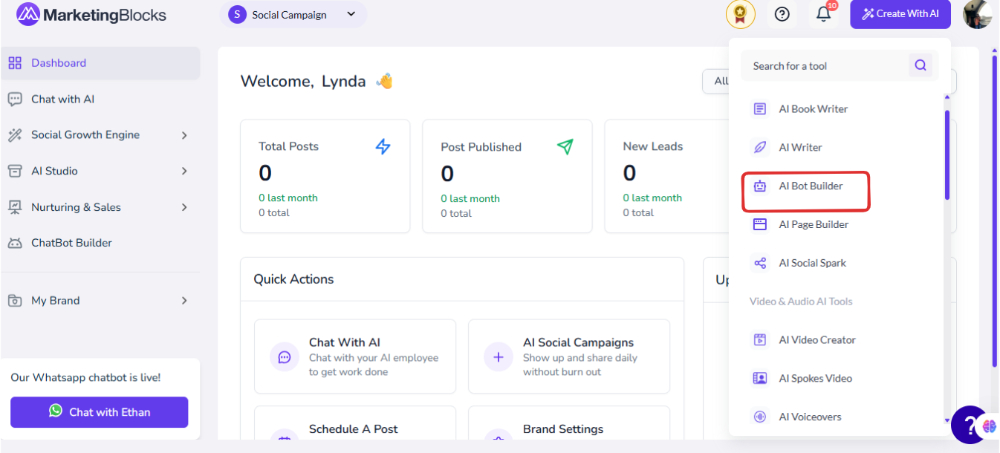Click the Total Posts lightning icon
The height and width of the screenshot is (453, 1000).
point(383,147)
